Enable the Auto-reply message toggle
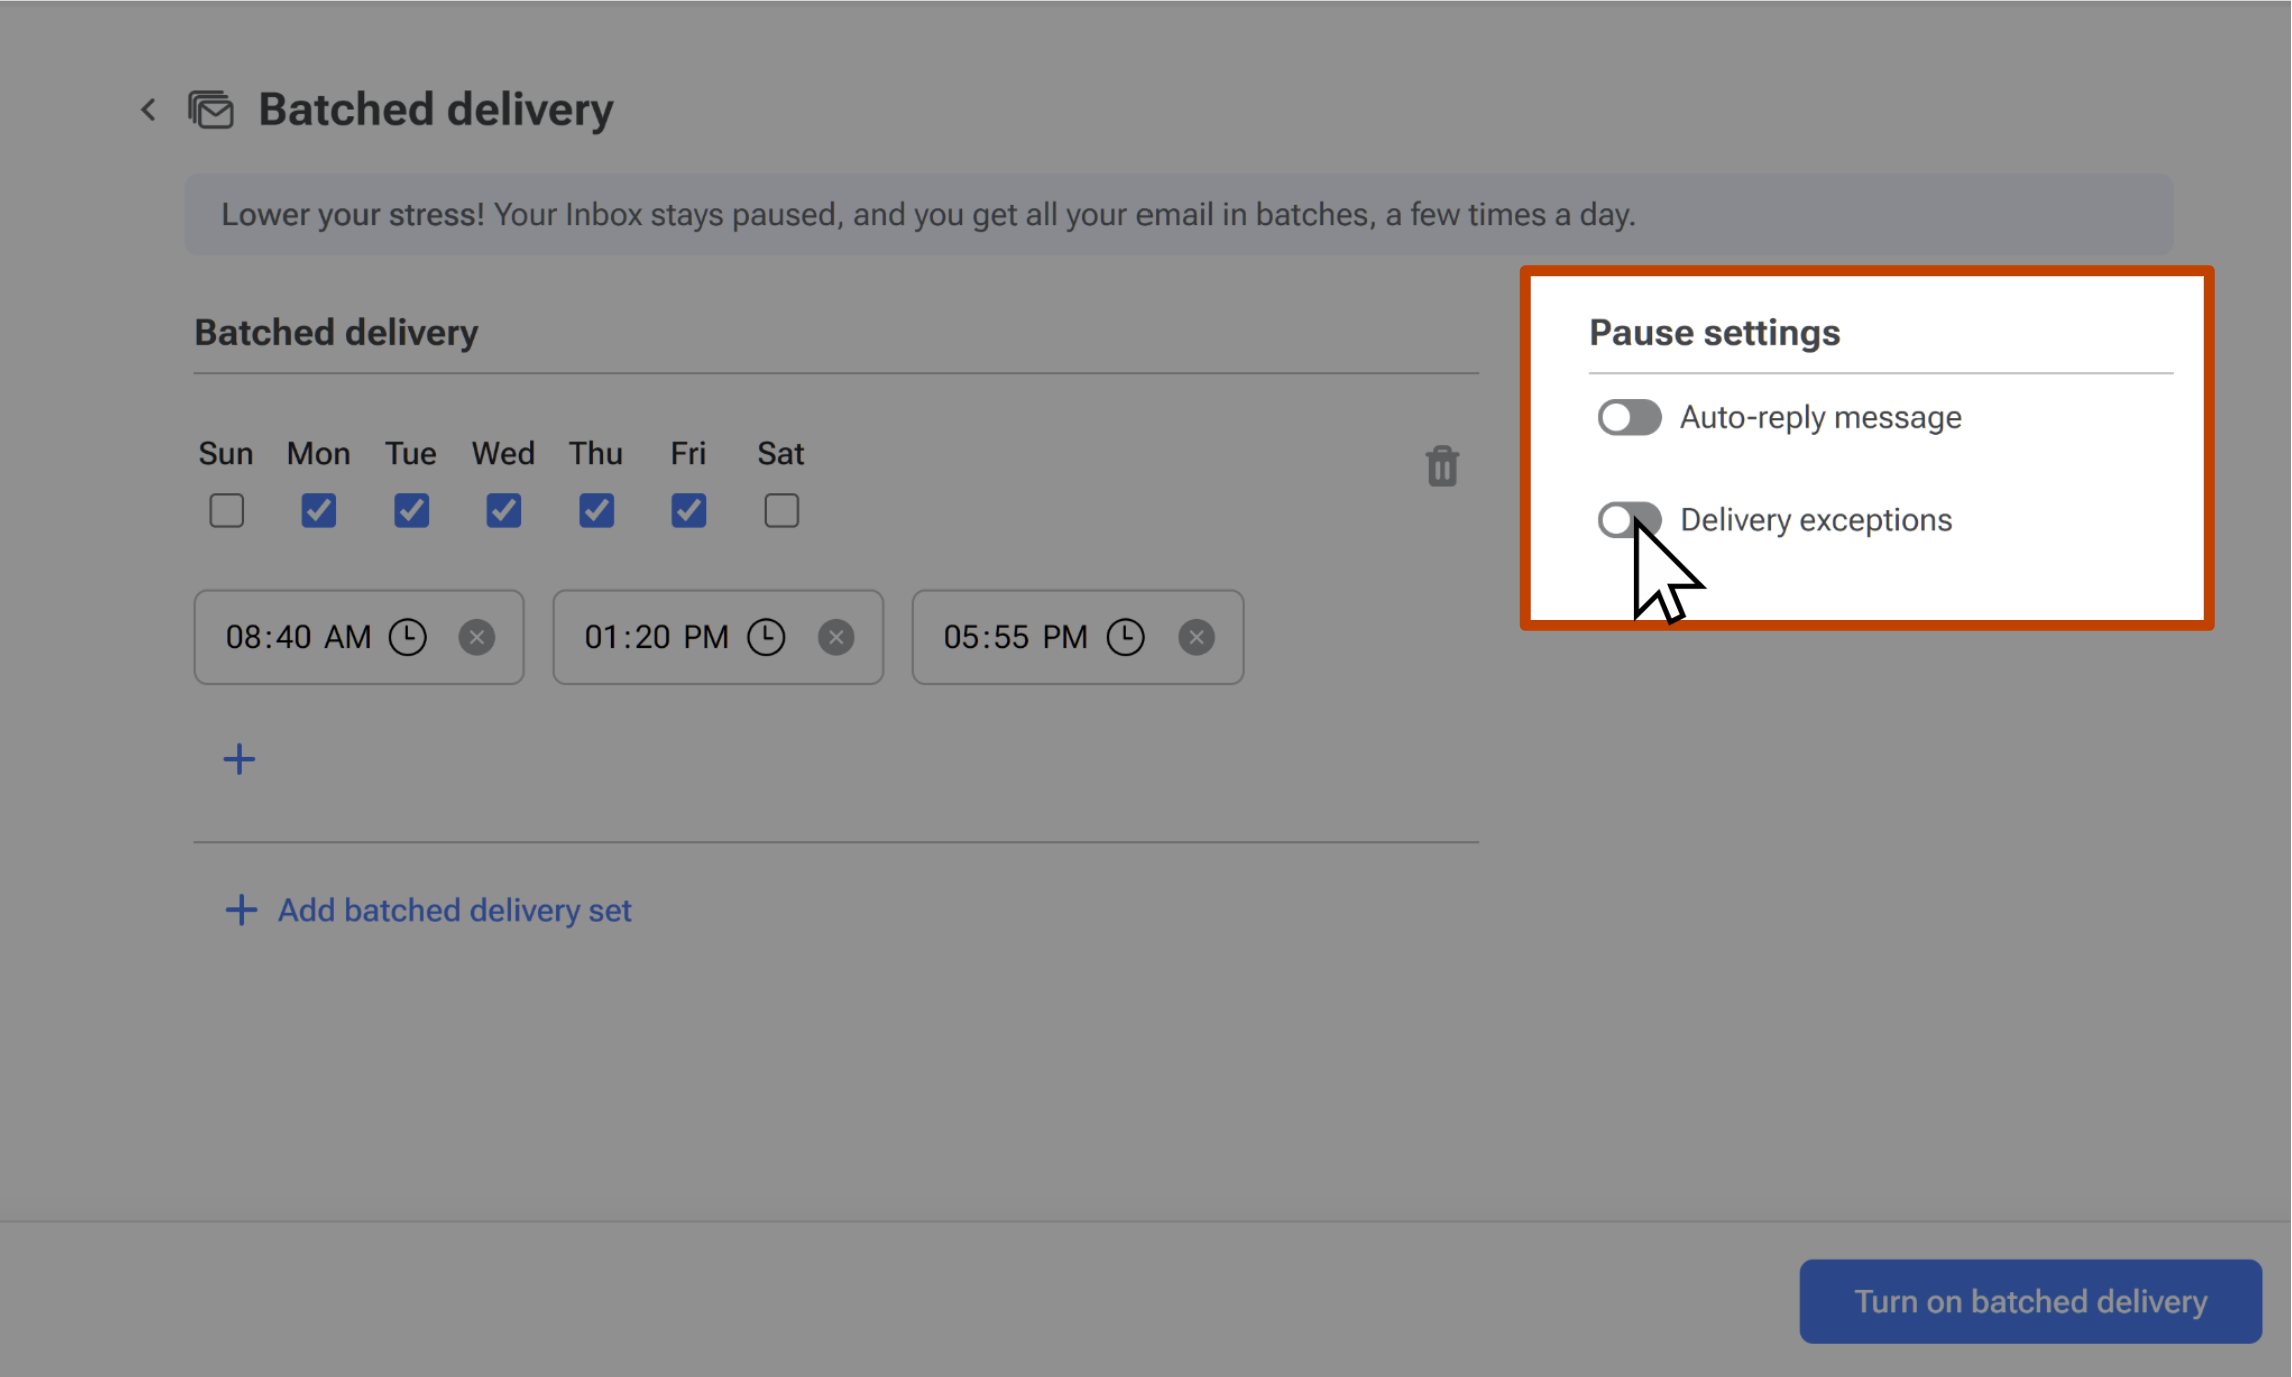2292x1377 pixels. point(1629,417)
